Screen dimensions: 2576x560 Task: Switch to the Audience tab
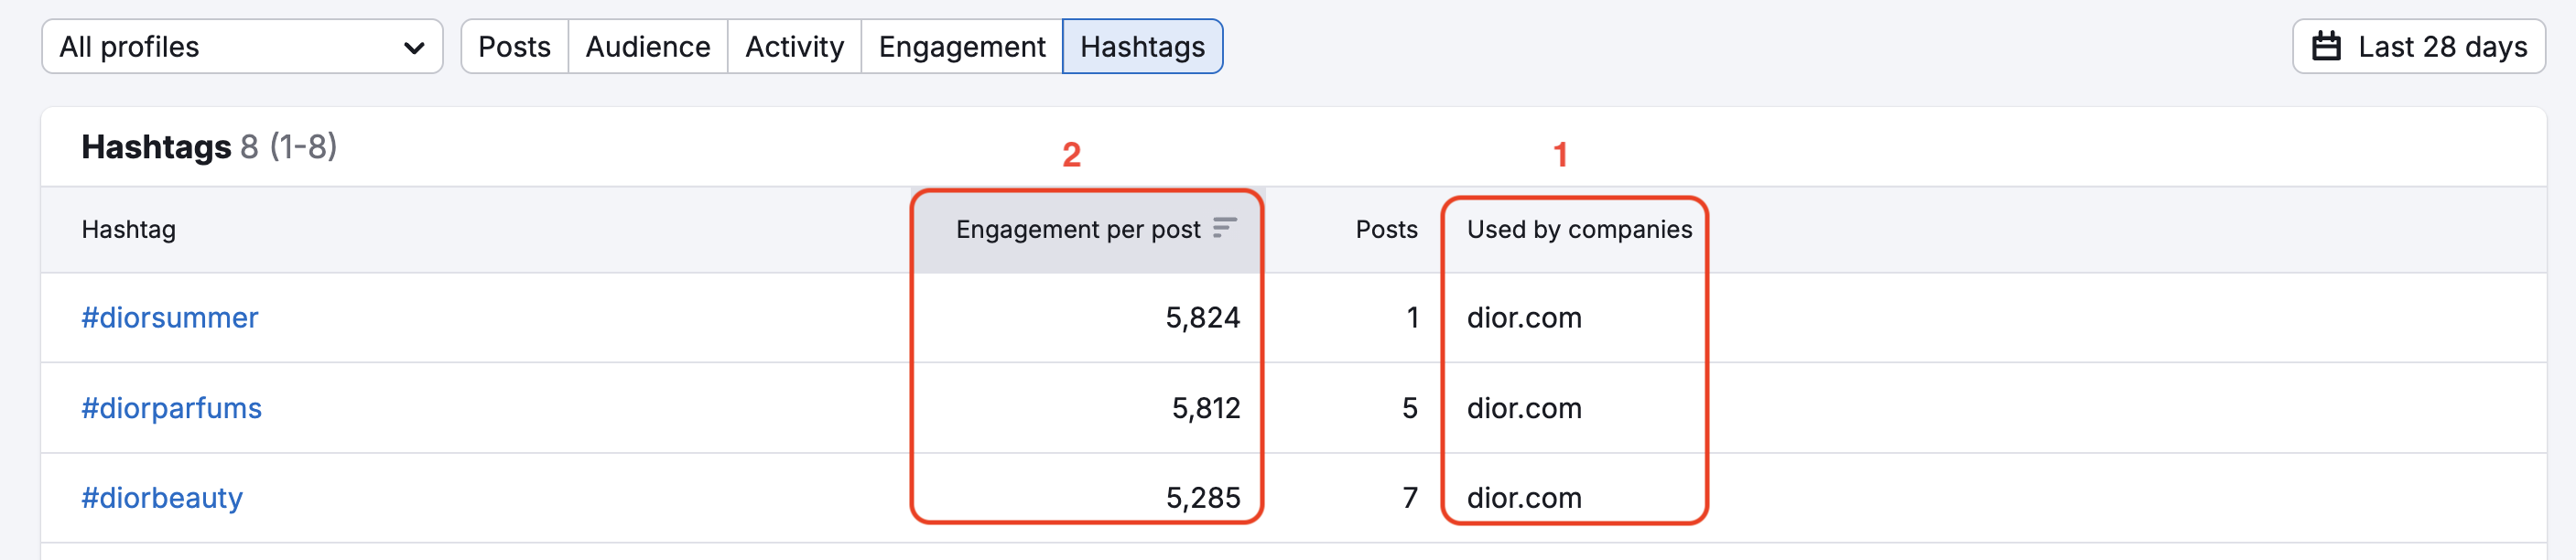(x=647, y=47)
